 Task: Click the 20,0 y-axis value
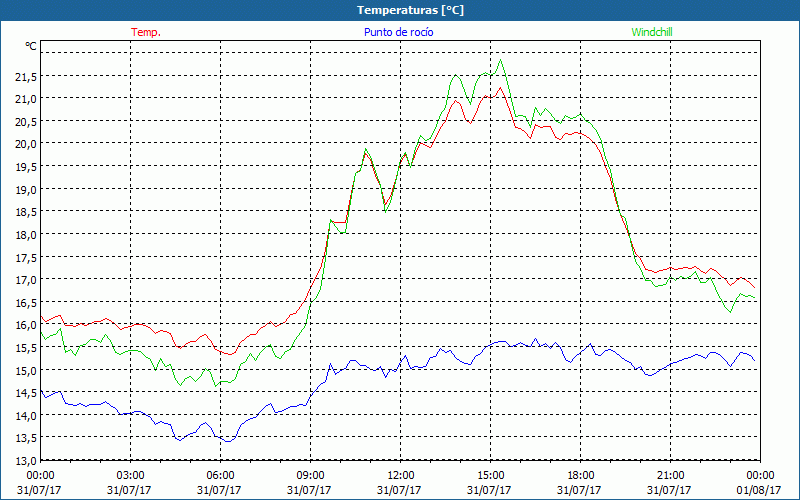(x=26, y=144)
